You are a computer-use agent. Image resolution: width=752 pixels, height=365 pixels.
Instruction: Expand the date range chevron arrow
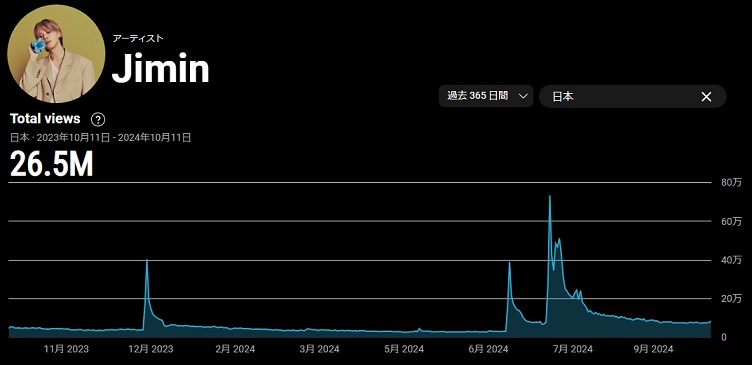click(523, 96)
